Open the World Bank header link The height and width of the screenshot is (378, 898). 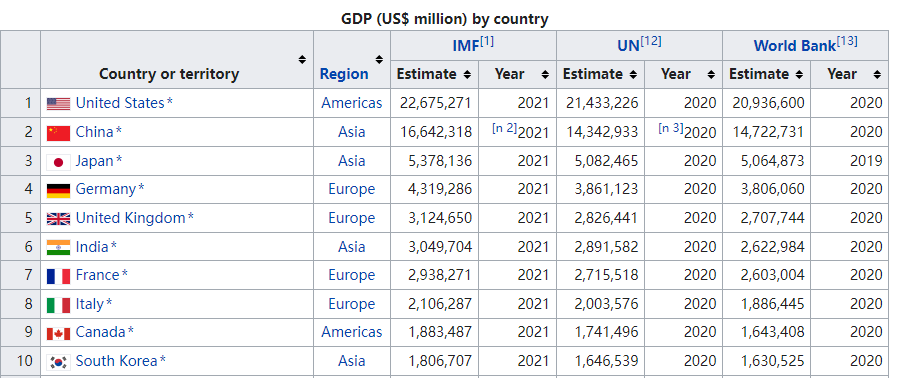click(x=795, y=46)
